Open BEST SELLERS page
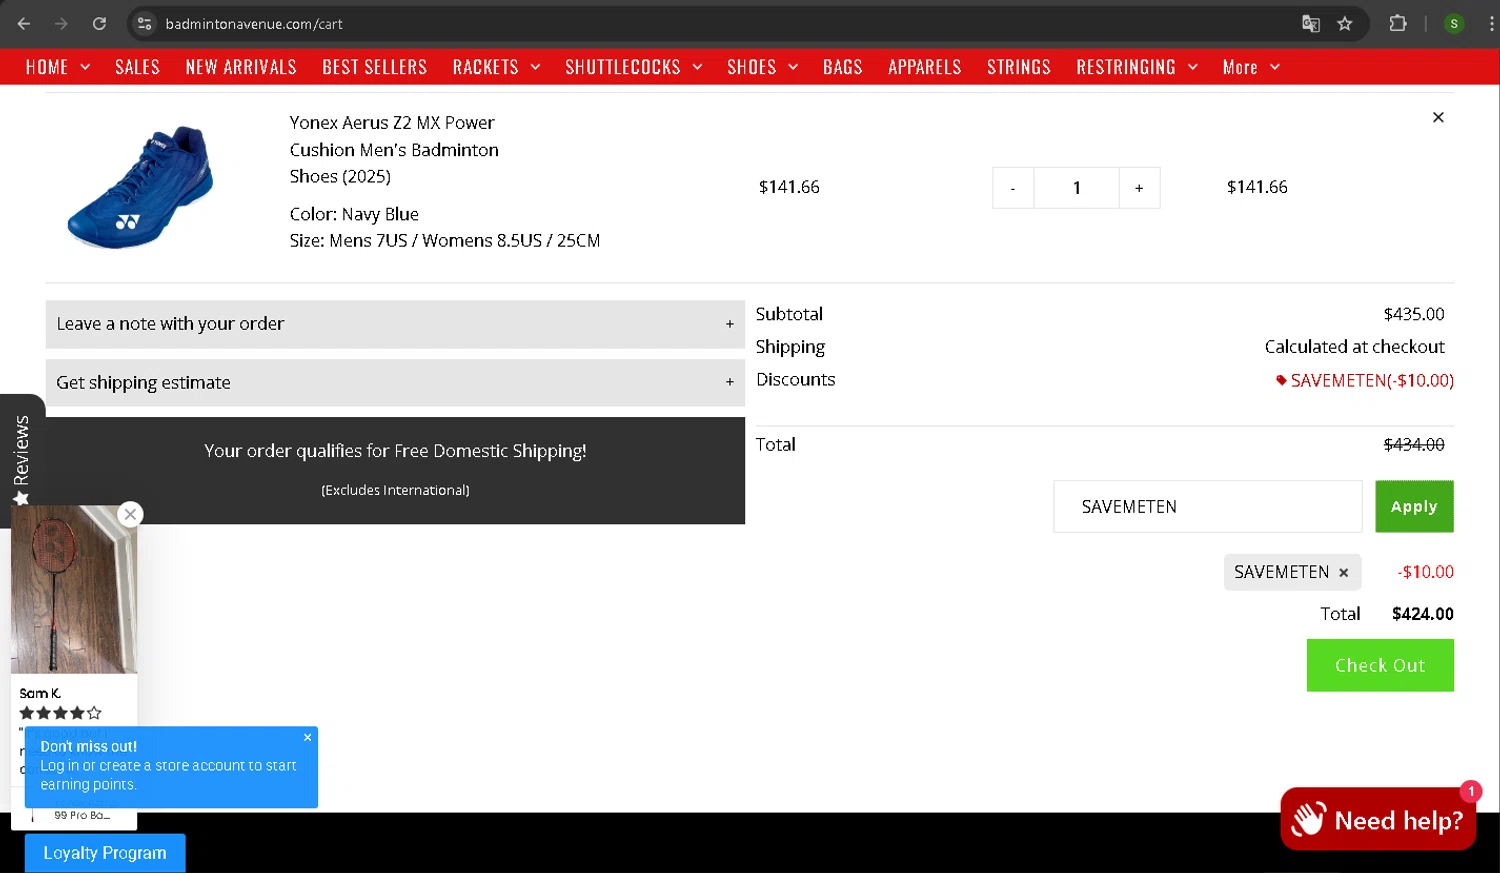 pyautogui.click(x=374, y=67)
